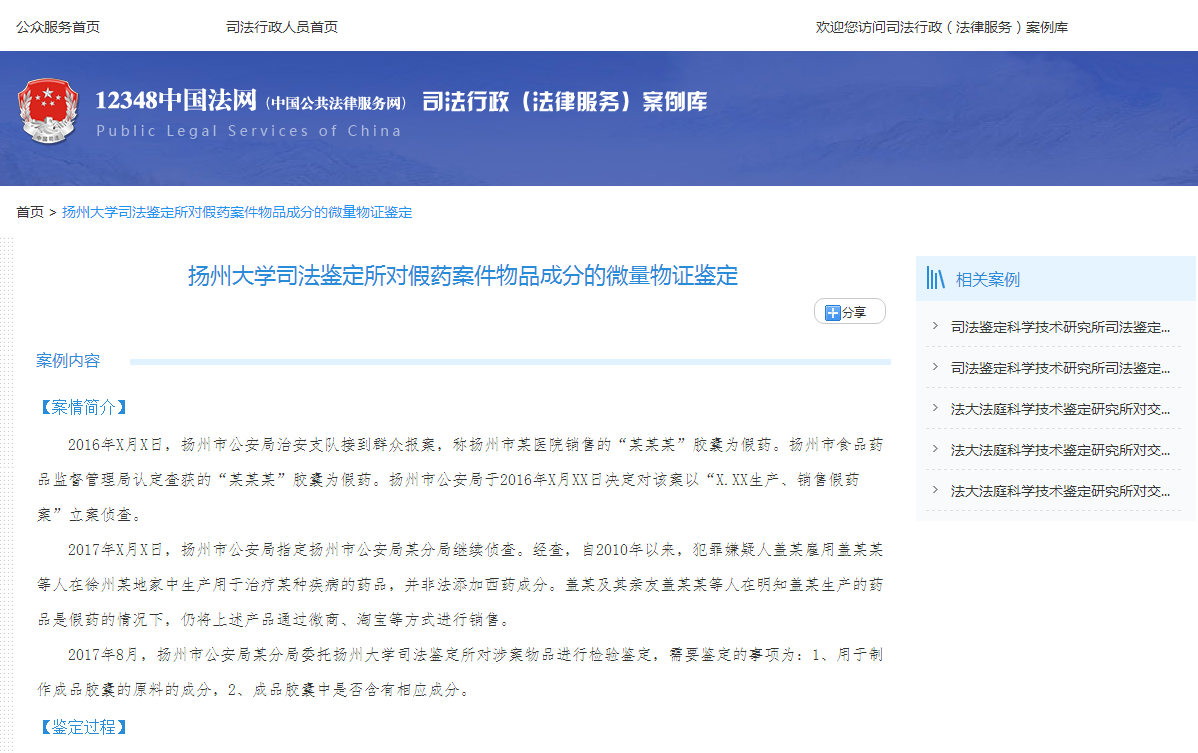This screenshot has width=1198, height=753.
Task: Click the 12348中国法网 site title
Action: (x=176, y=101)
